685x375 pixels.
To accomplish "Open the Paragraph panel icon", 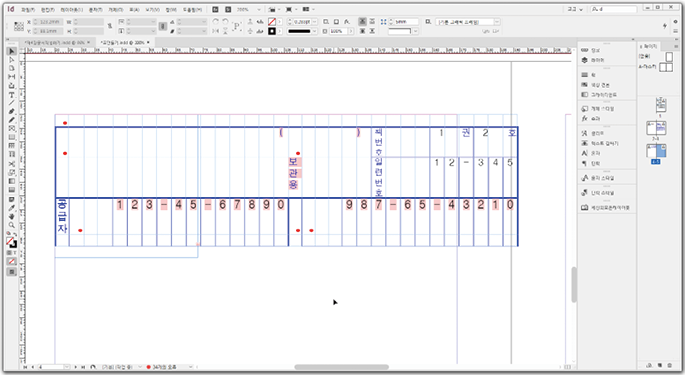I will 585,163.
